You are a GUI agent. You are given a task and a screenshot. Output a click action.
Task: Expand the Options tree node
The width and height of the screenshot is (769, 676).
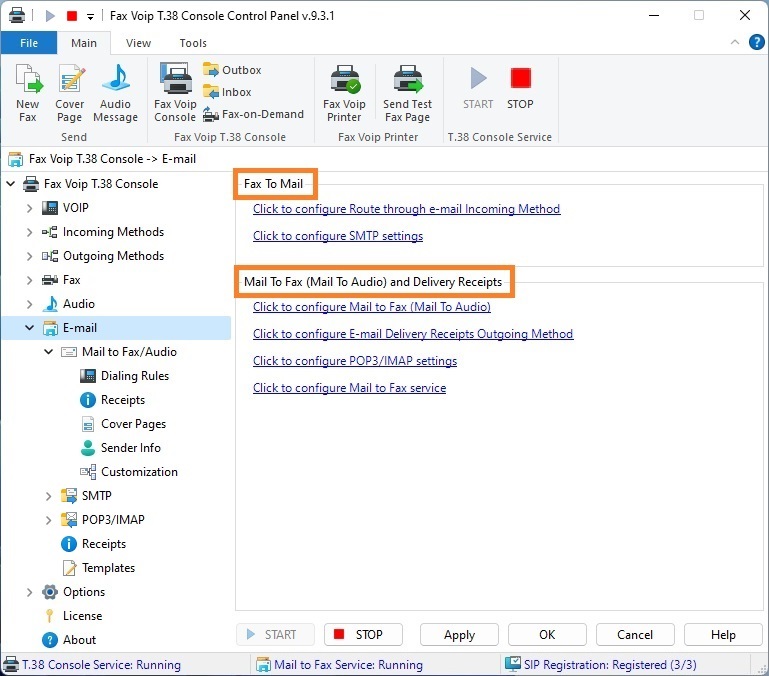tap(29, 592)
